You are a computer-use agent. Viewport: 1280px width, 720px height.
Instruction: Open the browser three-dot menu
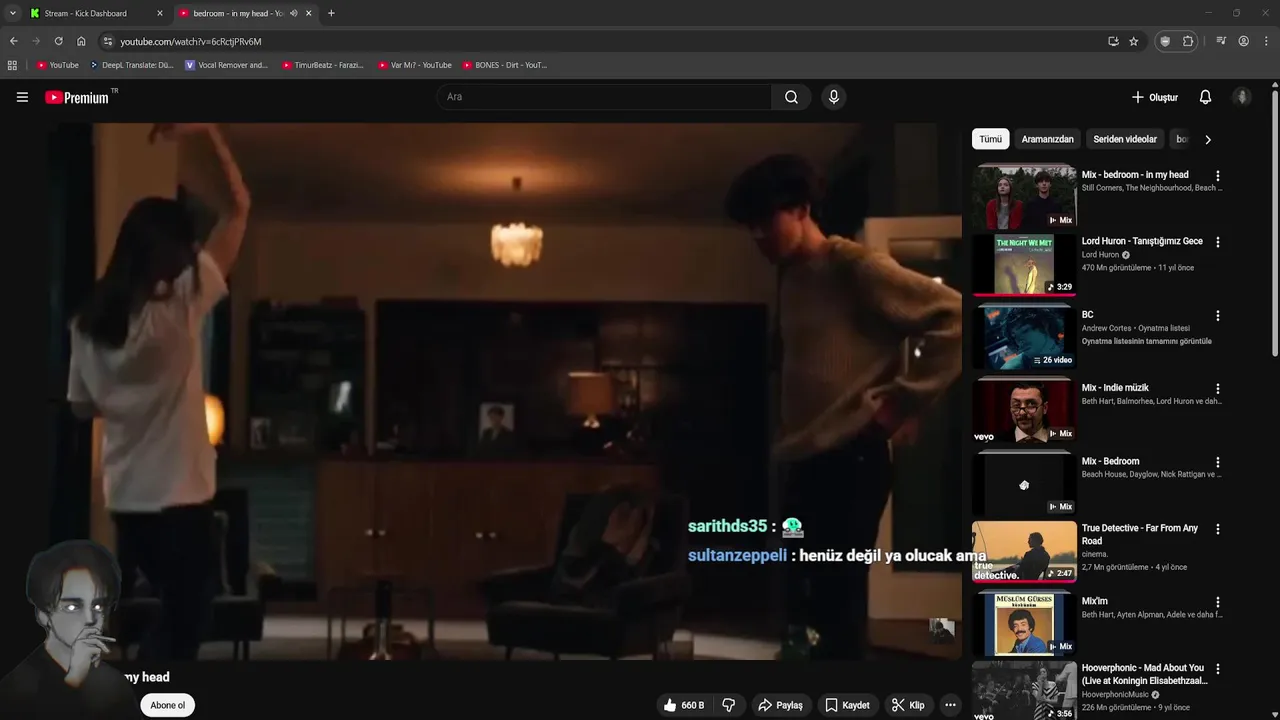[1266, 41]
